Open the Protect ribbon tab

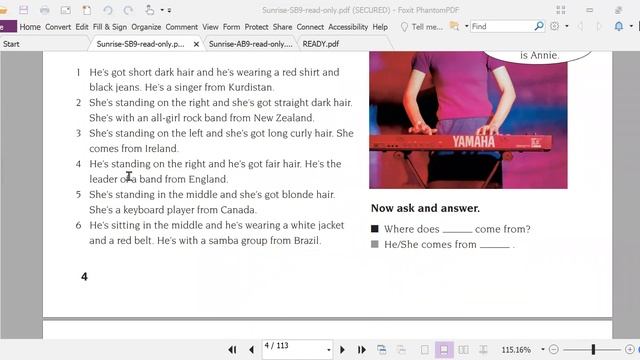click(256, 27)
